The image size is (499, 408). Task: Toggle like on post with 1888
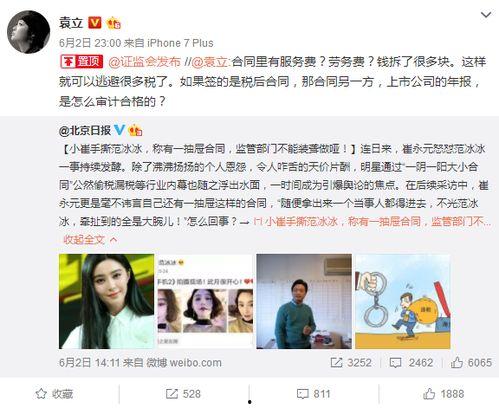point(444,394)
